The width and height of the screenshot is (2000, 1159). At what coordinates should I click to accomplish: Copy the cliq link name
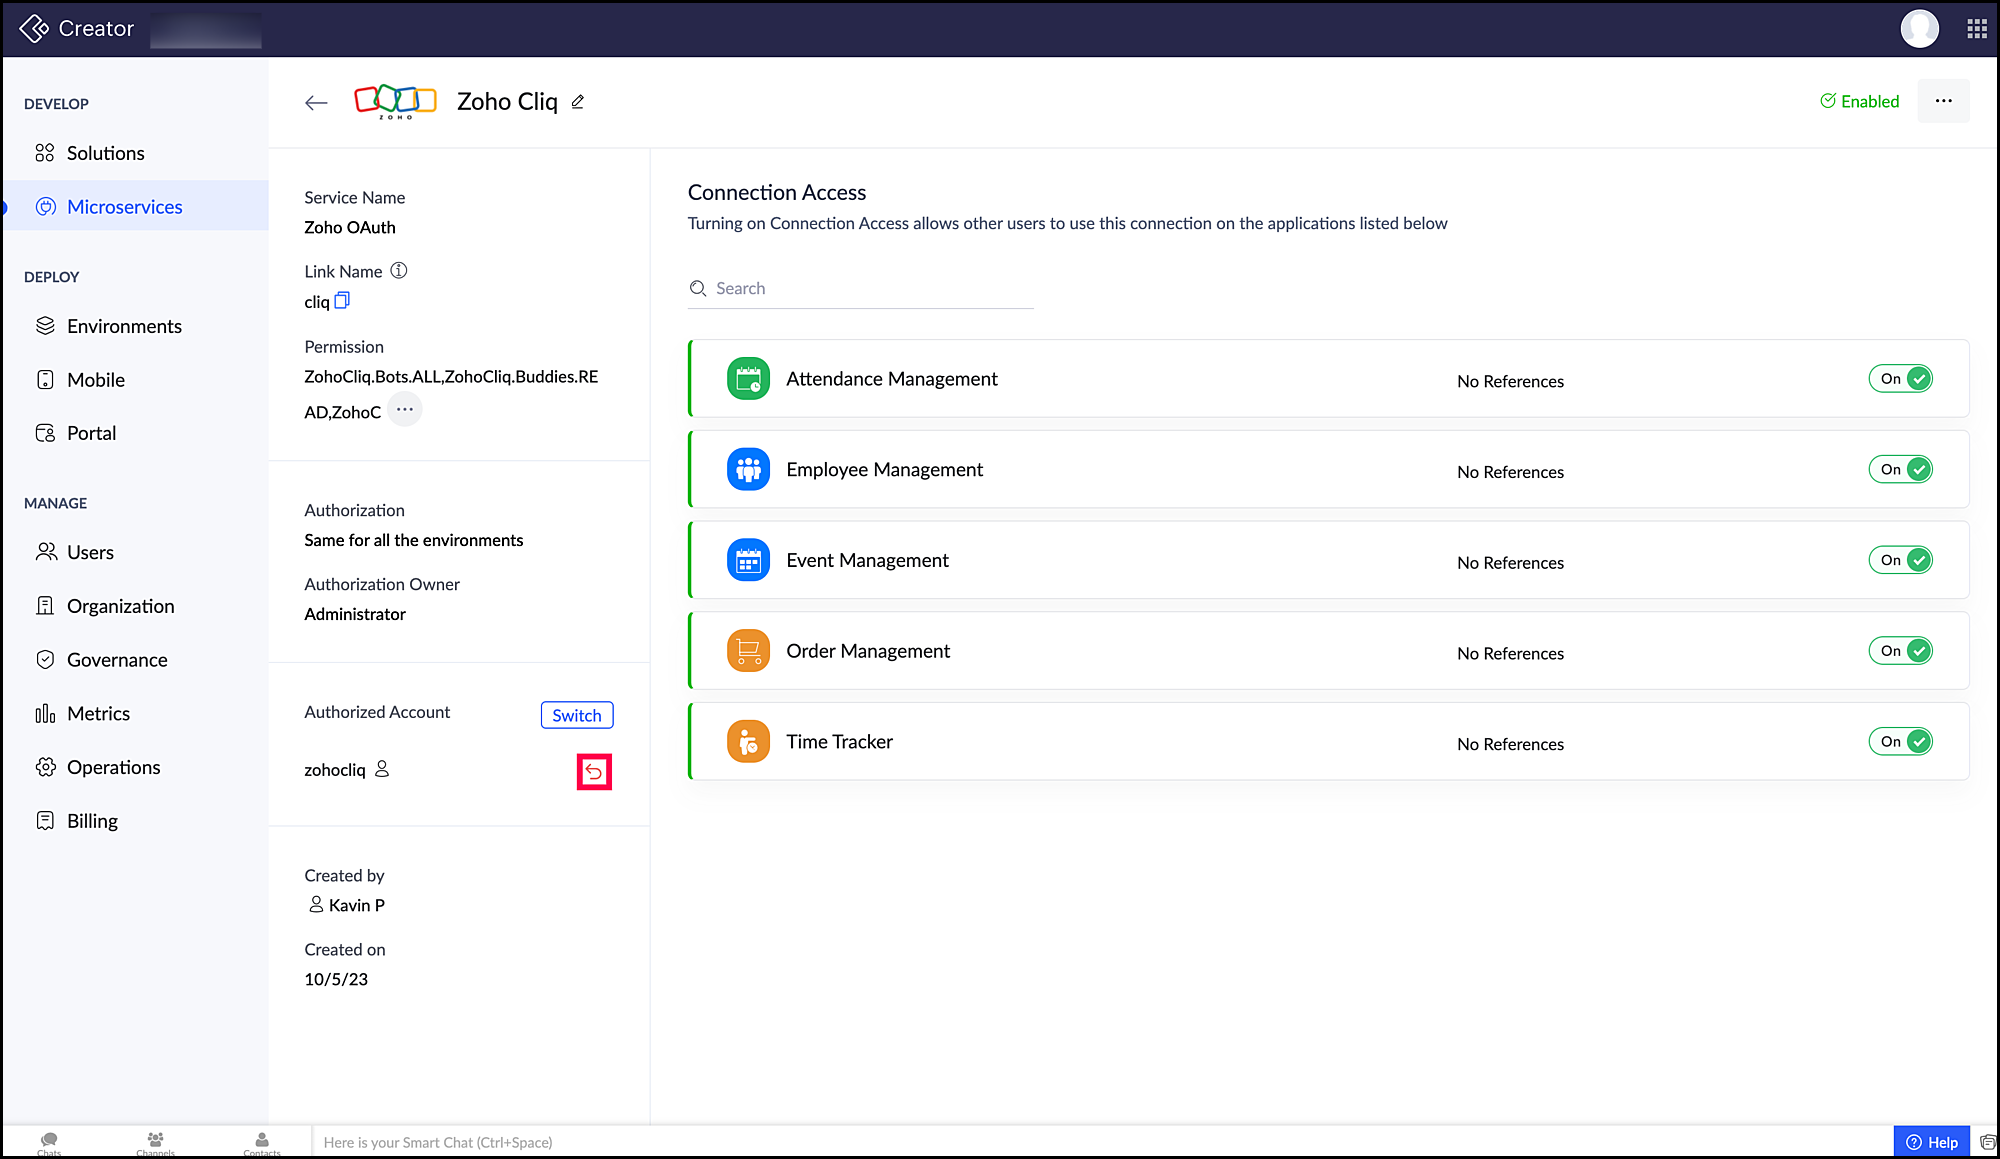[342, 300]
